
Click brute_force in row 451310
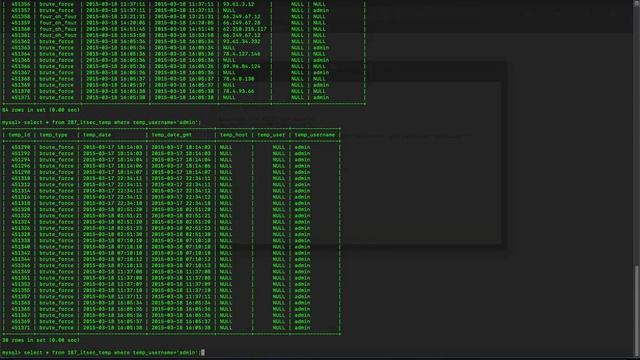coord(56,178)
